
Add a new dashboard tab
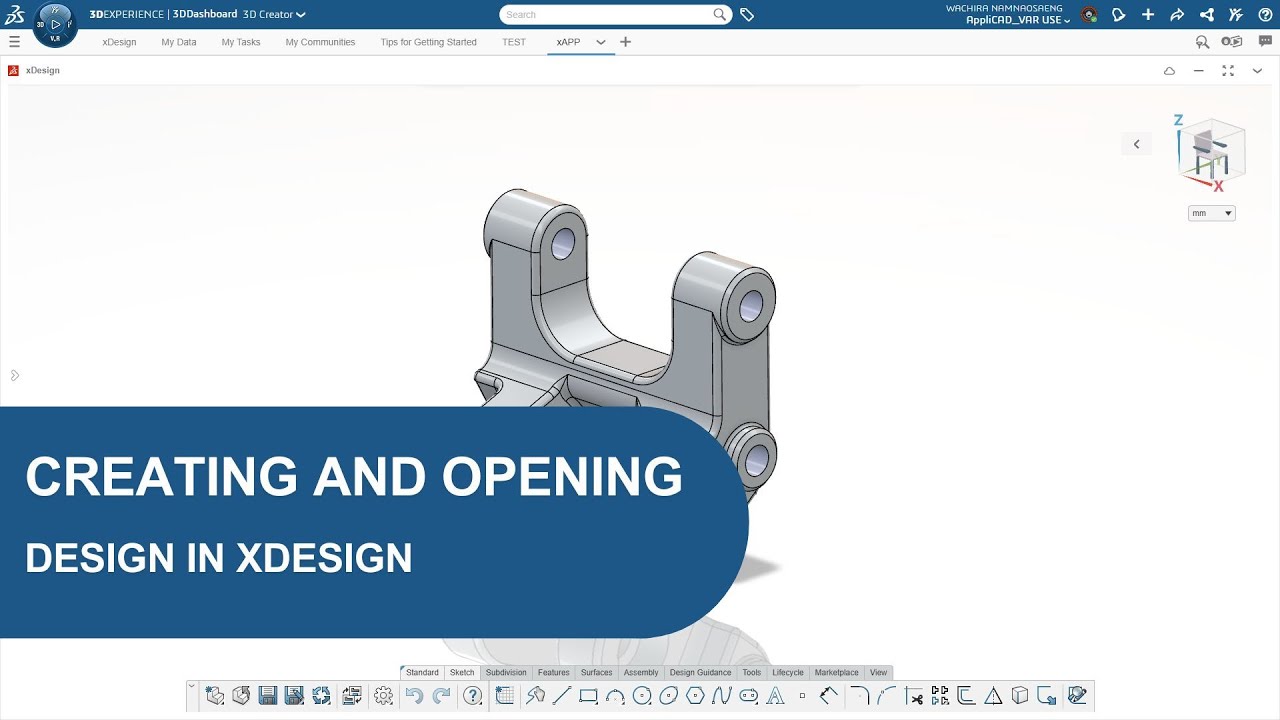626,42
